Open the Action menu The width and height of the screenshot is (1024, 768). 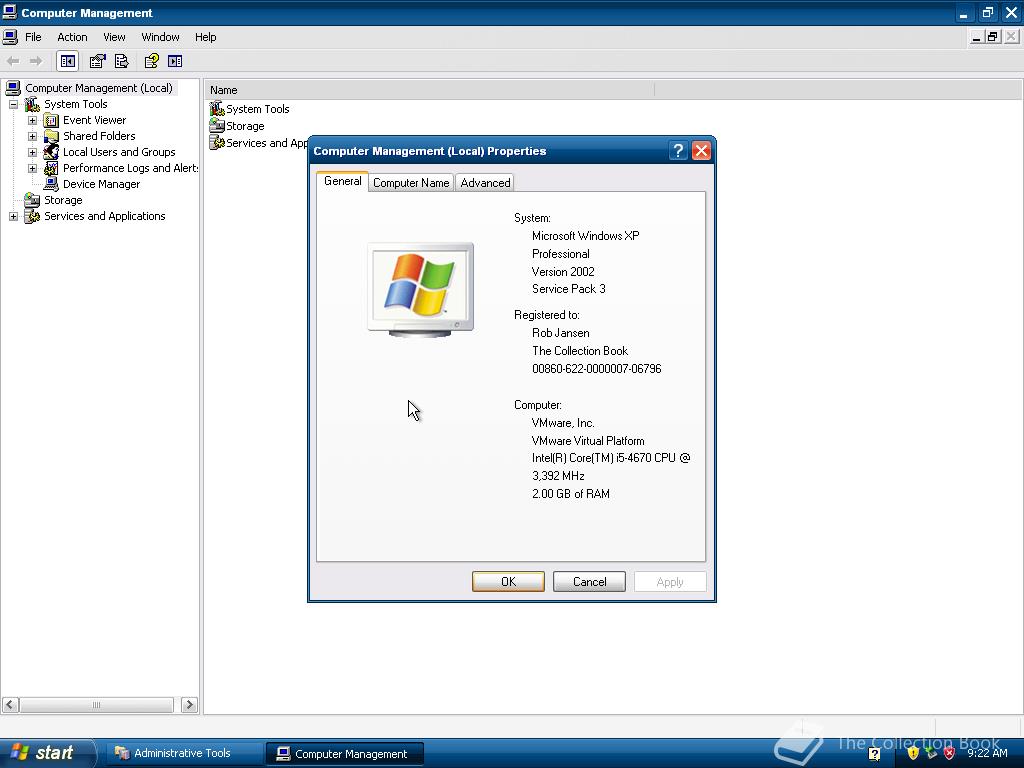click(72, 37)
